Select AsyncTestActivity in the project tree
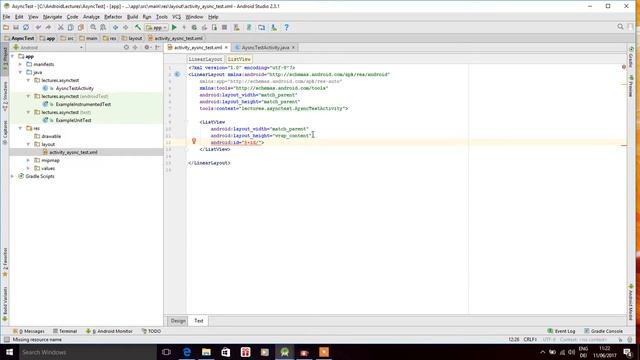640x360 pixels. 75,88
